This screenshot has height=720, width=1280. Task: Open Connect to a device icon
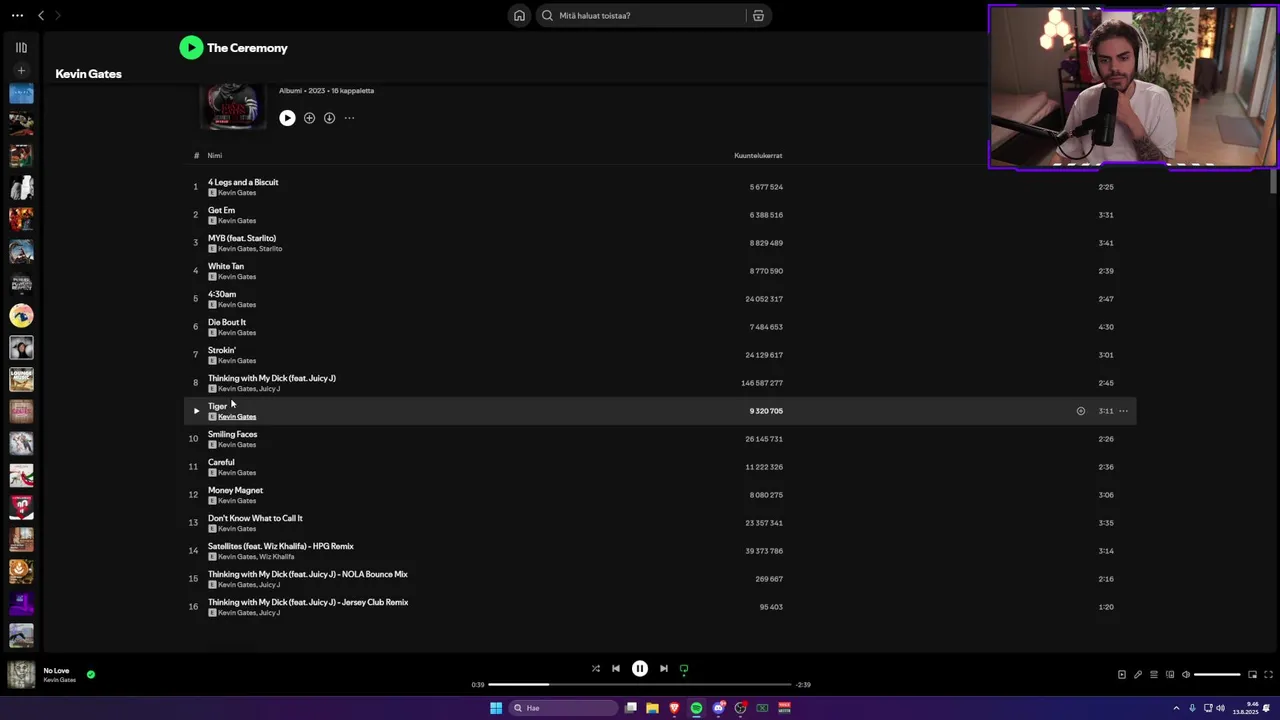click(x=1170, y=674)
